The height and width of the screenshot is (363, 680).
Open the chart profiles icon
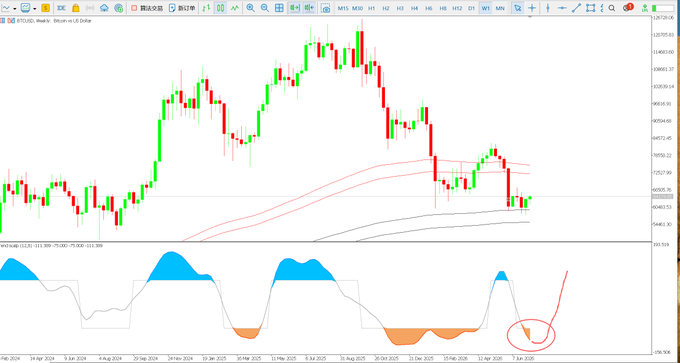click(x=26, y=8)
